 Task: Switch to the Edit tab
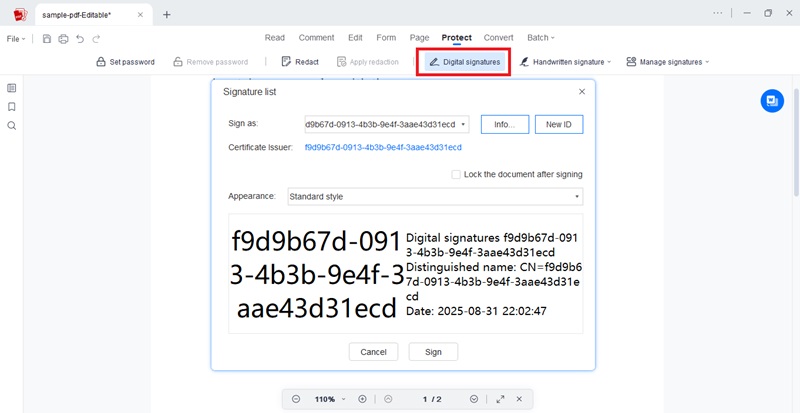tap(355, 38)
